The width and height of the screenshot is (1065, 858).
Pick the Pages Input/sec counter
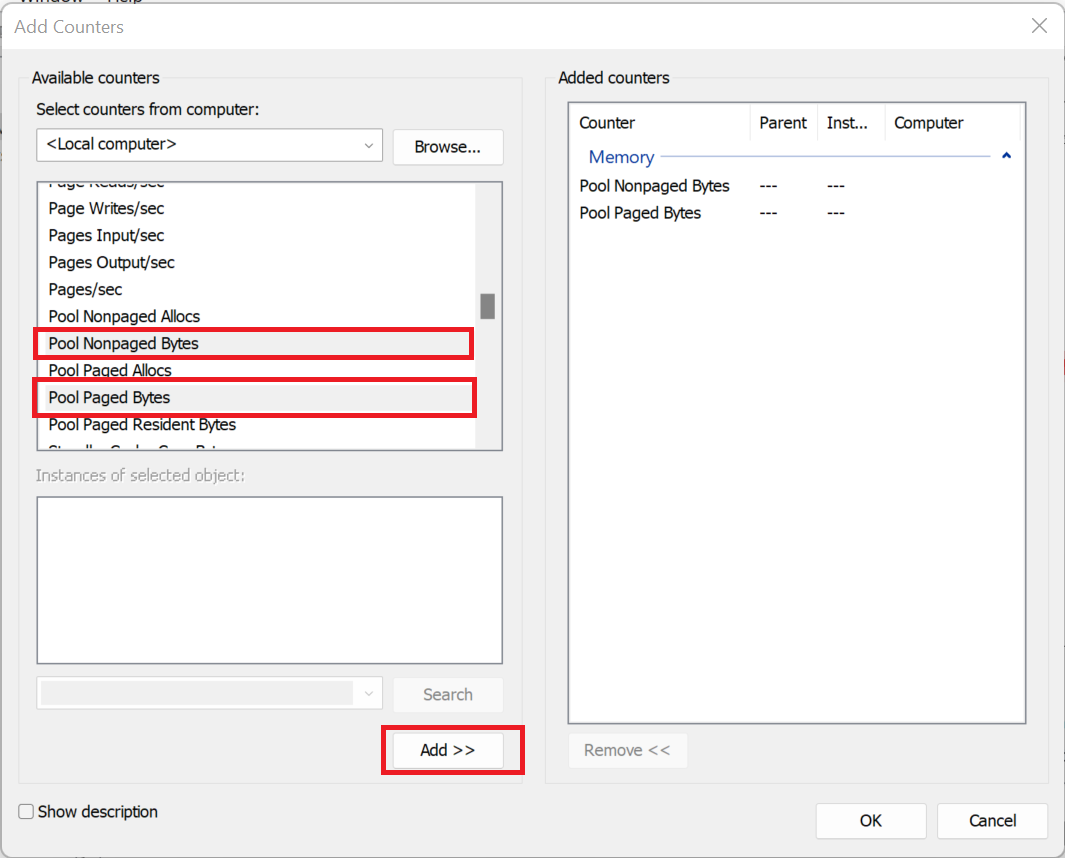click(x=107, y=236)
